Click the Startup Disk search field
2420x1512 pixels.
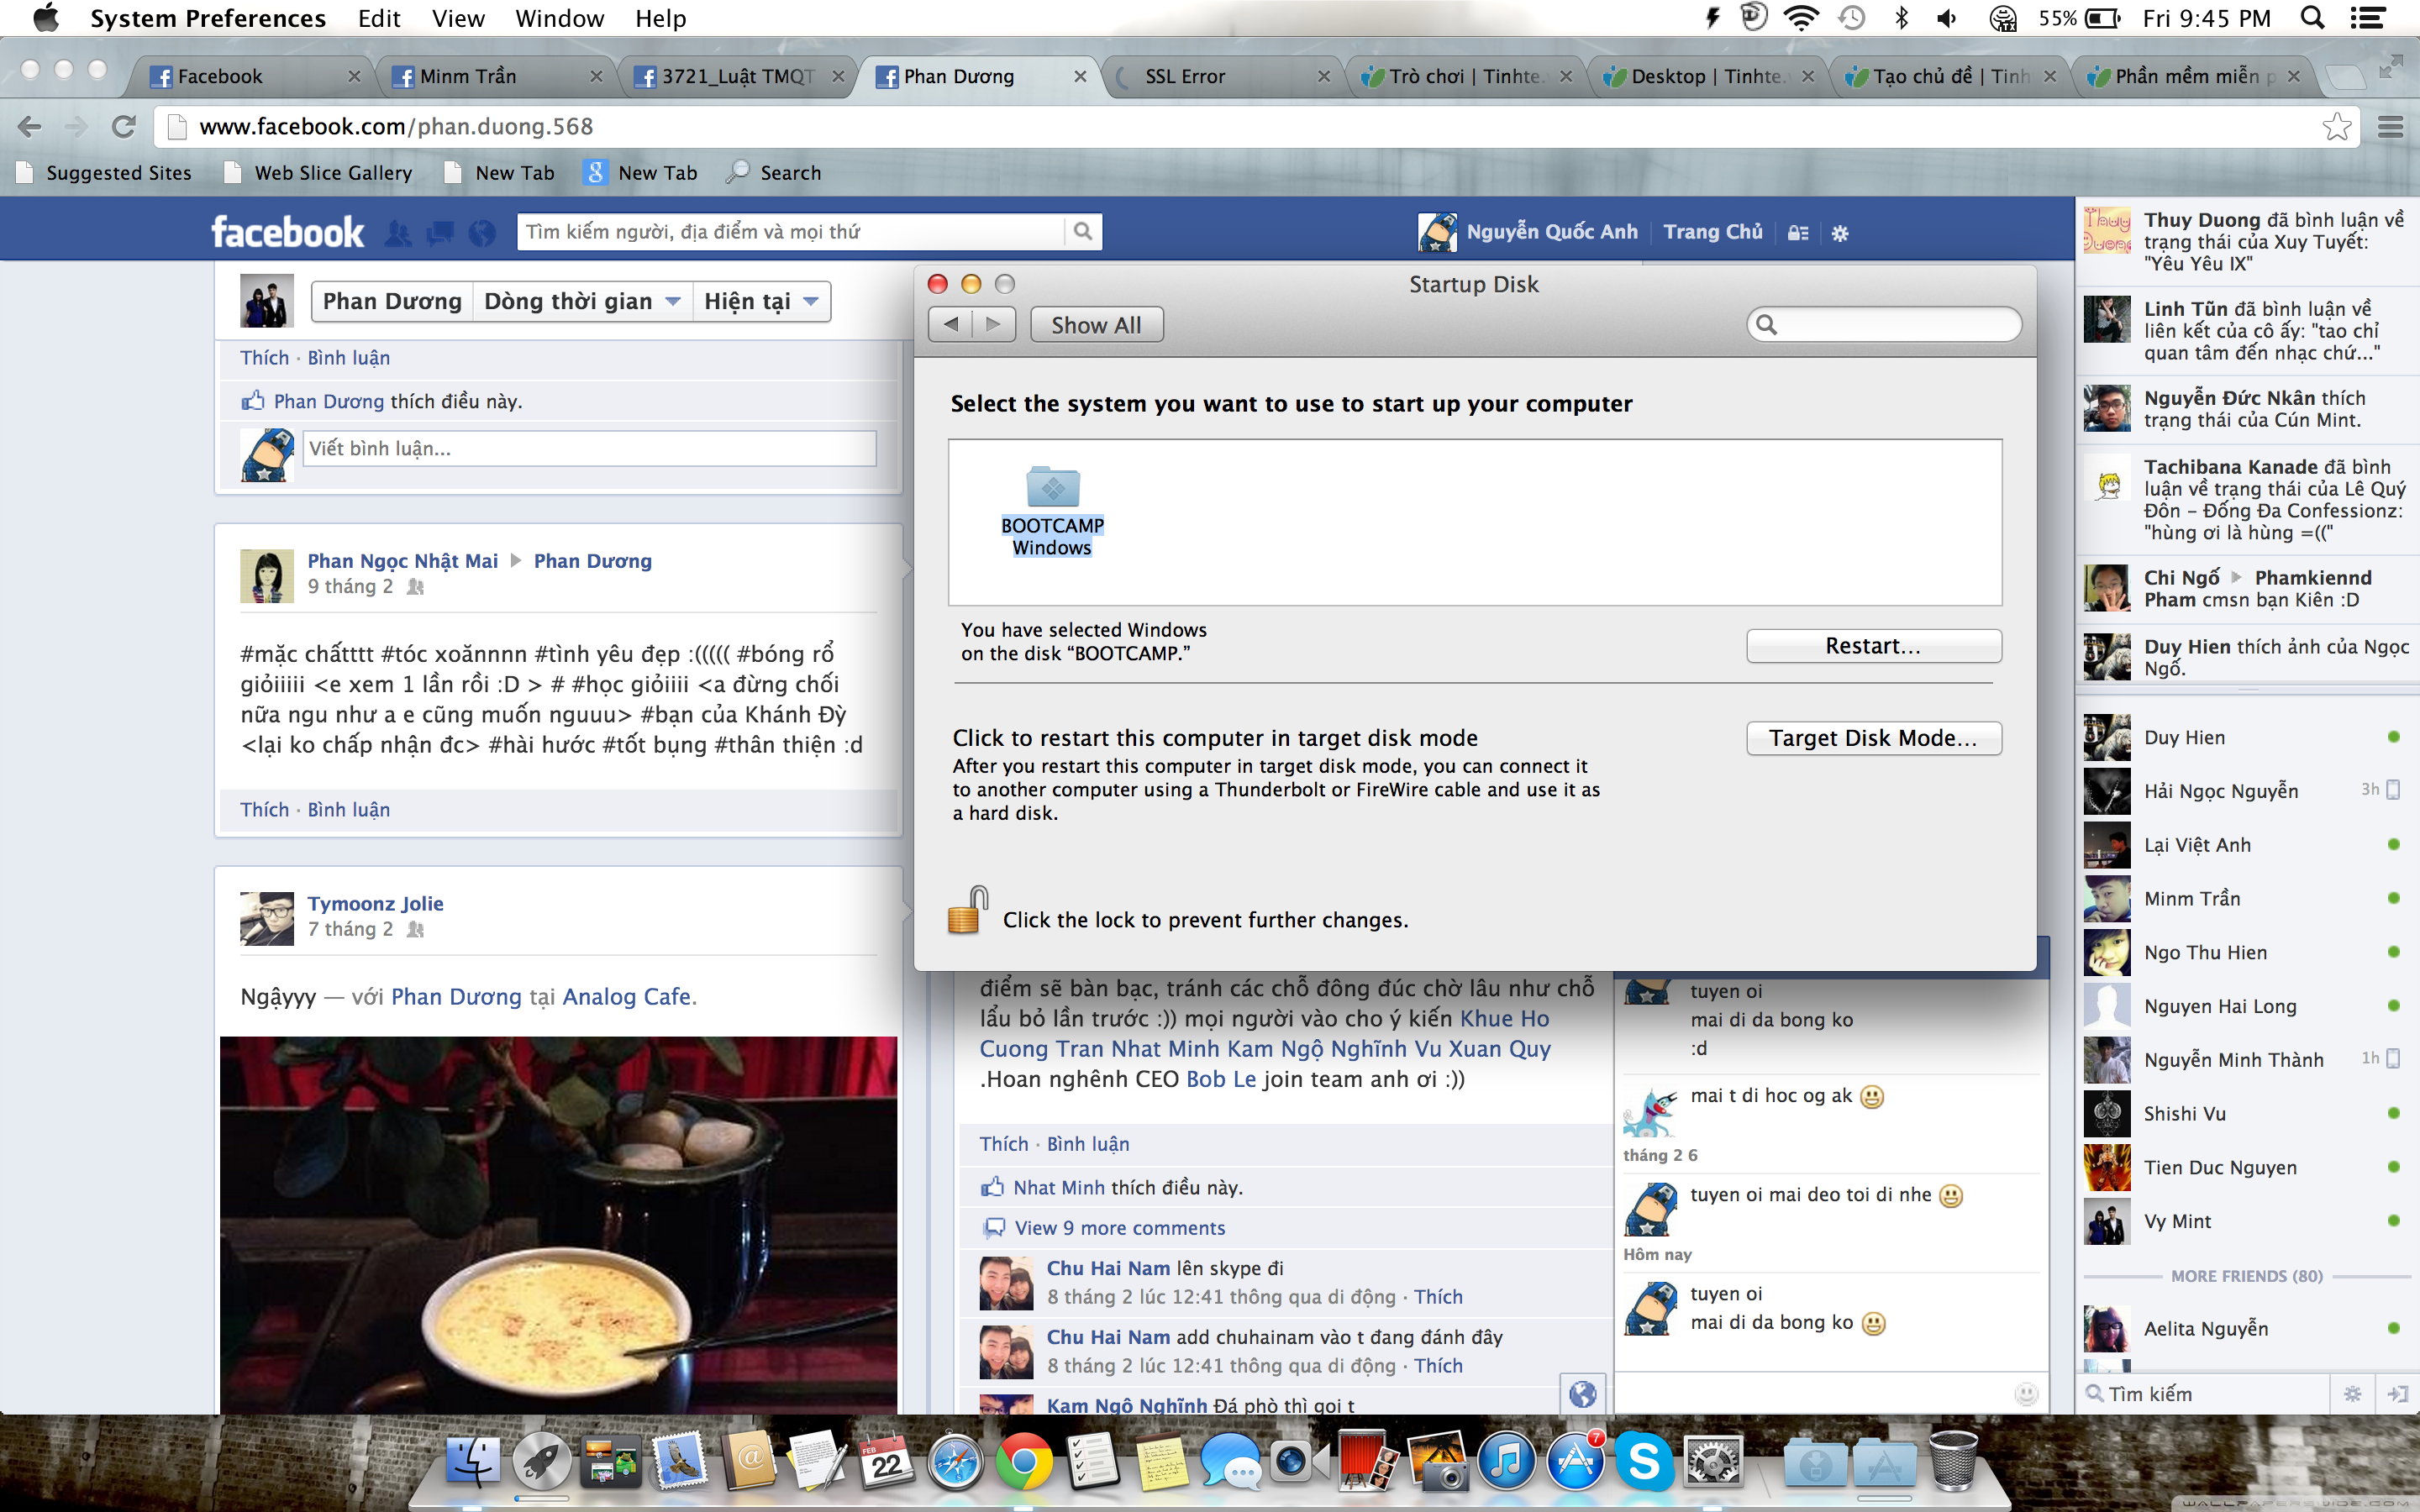tap(1884, 325)
